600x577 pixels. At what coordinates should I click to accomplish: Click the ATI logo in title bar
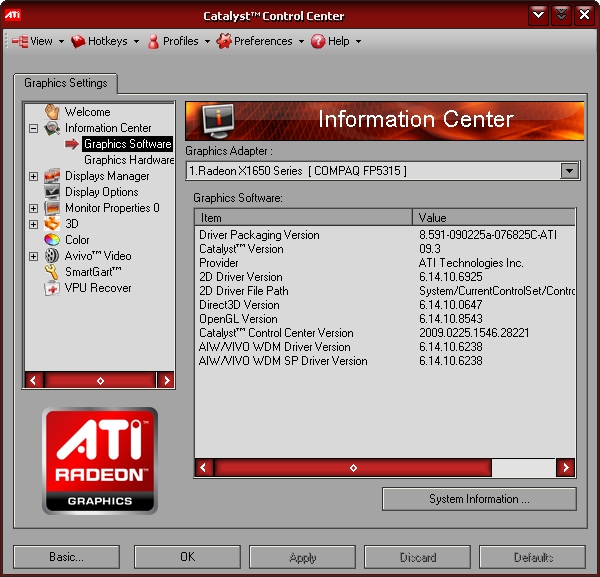click(x=12, y=15)
